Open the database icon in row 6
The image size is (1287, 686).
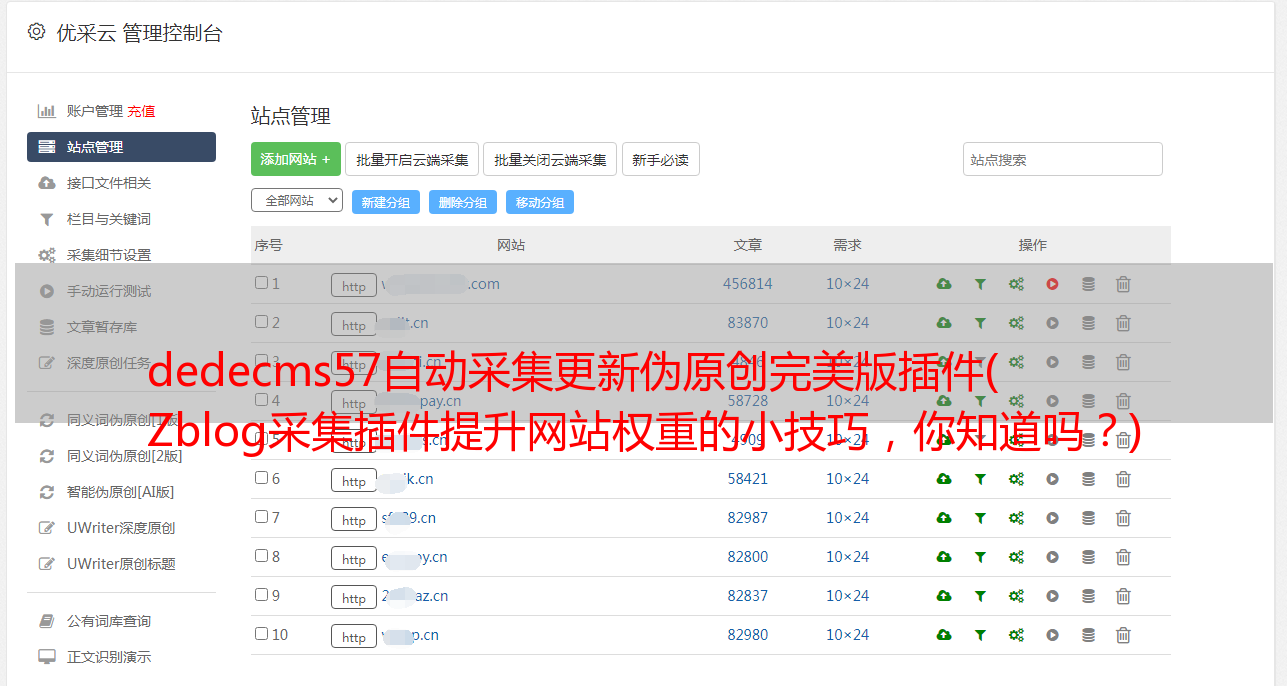pos(1088,479)
